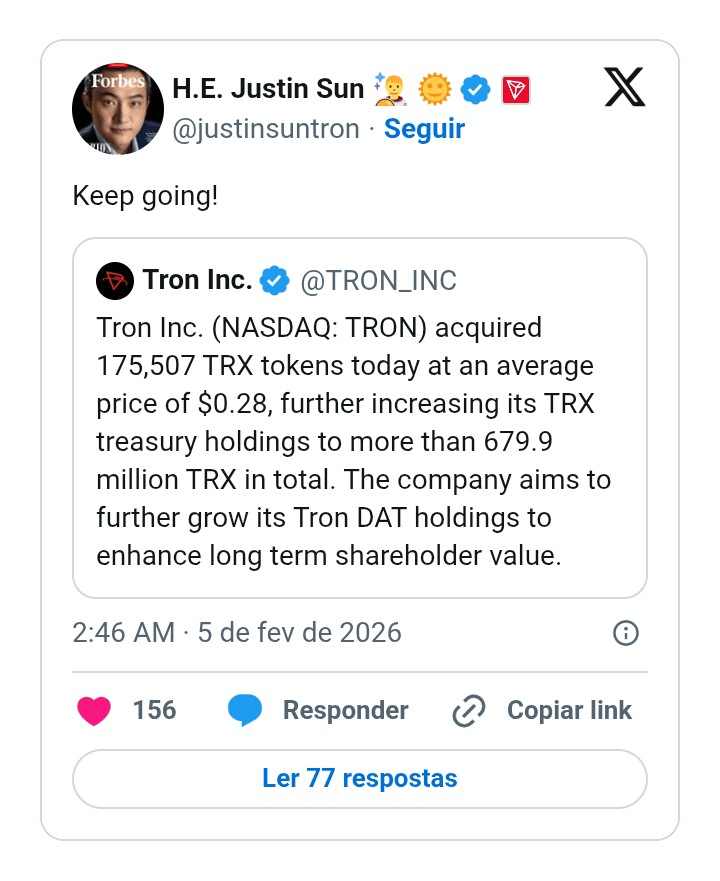The image size is (720, 881).
Task: Open the tweet info circle icon
Action: (625, 633)
